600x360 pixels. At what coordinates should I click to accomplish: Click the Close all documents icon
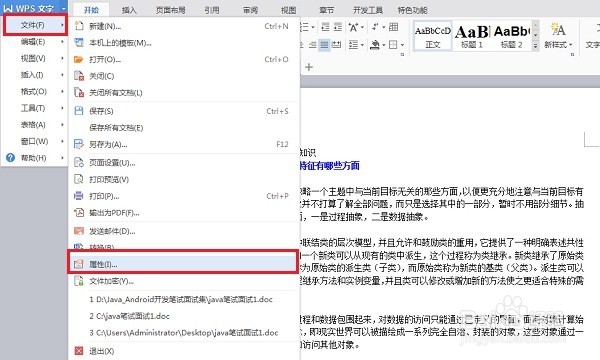pos(79,92)
